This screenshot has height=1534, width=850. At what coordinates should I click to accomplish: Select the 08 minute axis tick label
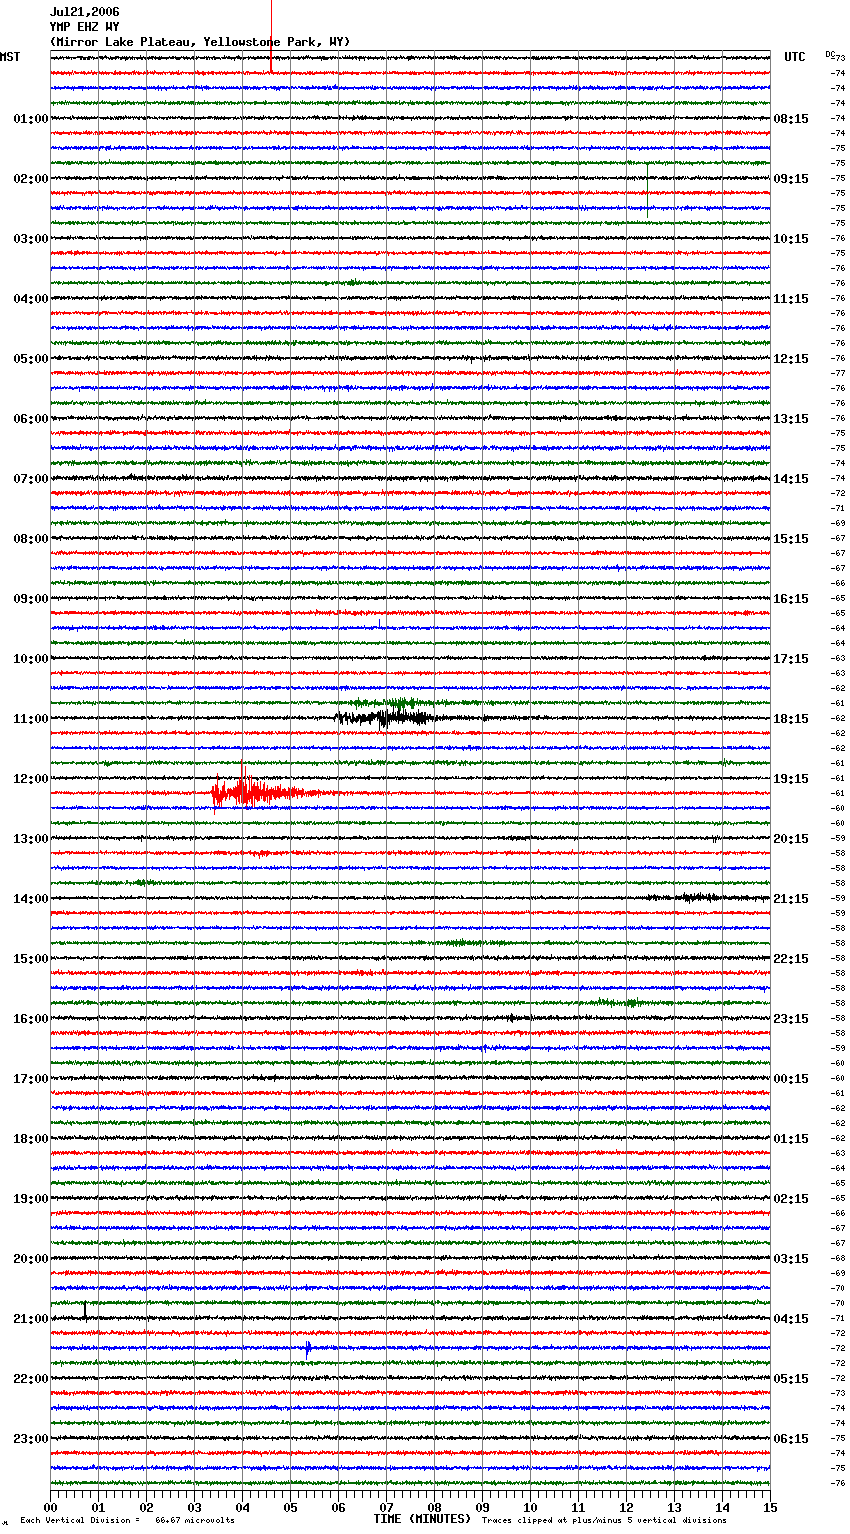434,1507
